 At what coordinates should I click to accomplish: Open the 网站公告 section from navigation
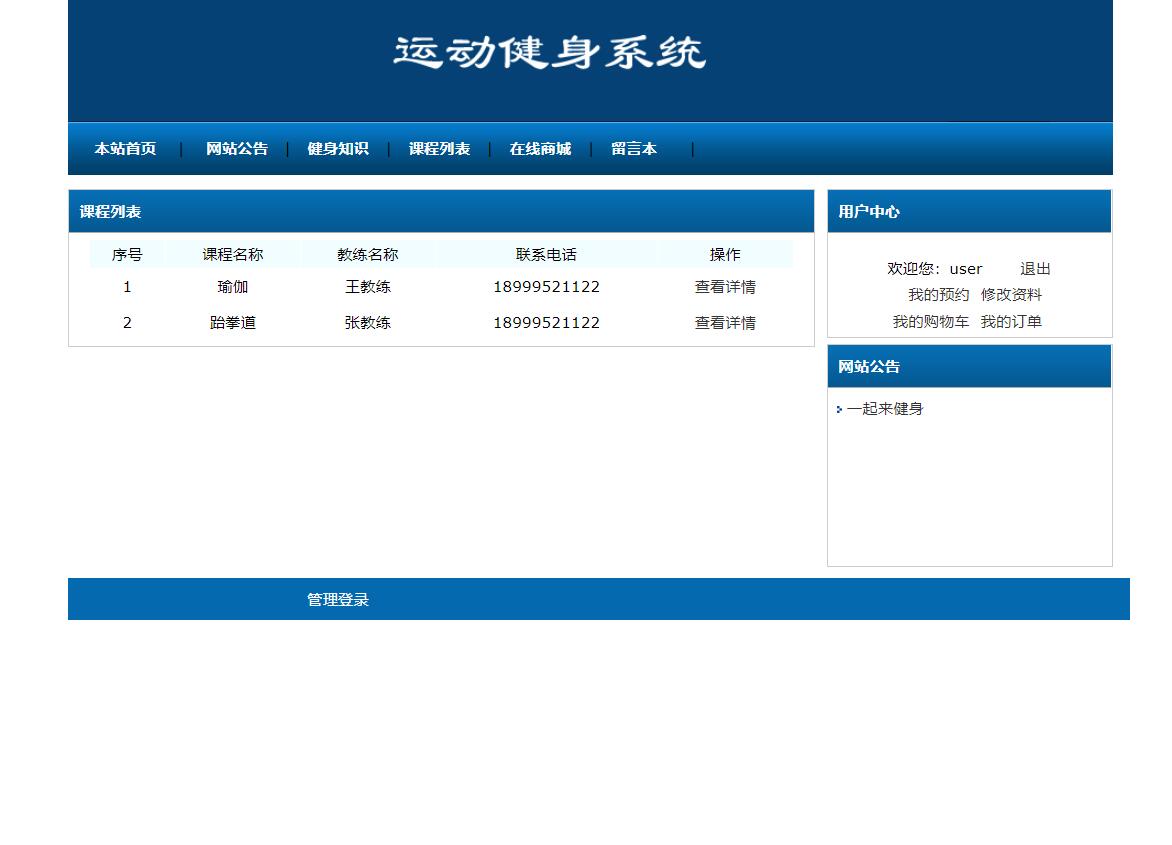point(236,148)
